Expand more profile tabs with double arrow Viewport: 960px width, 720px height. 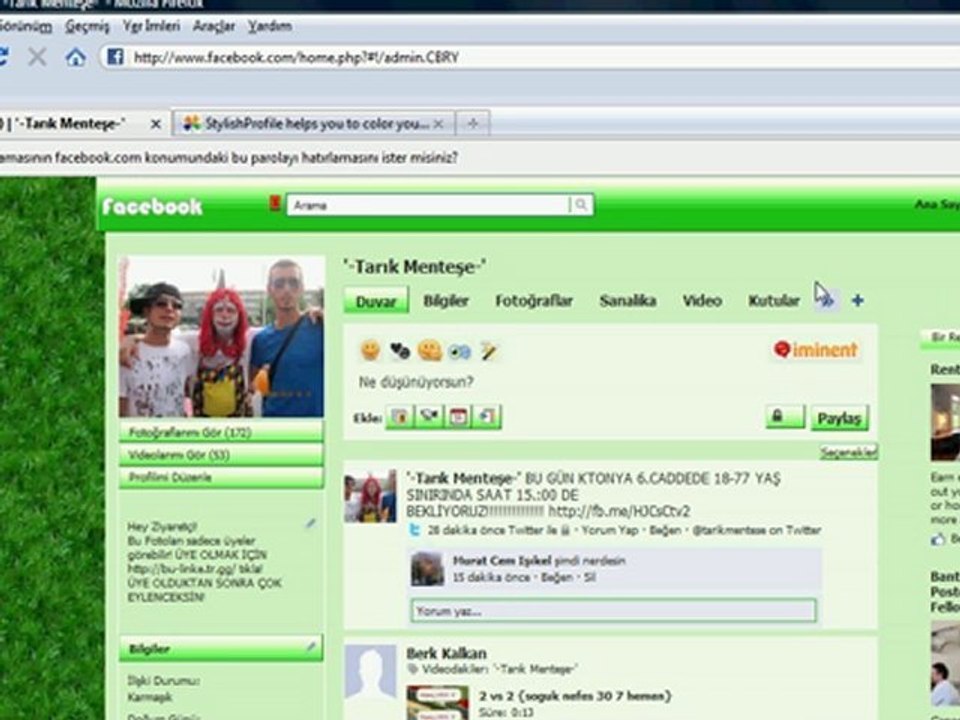[825, 300]
